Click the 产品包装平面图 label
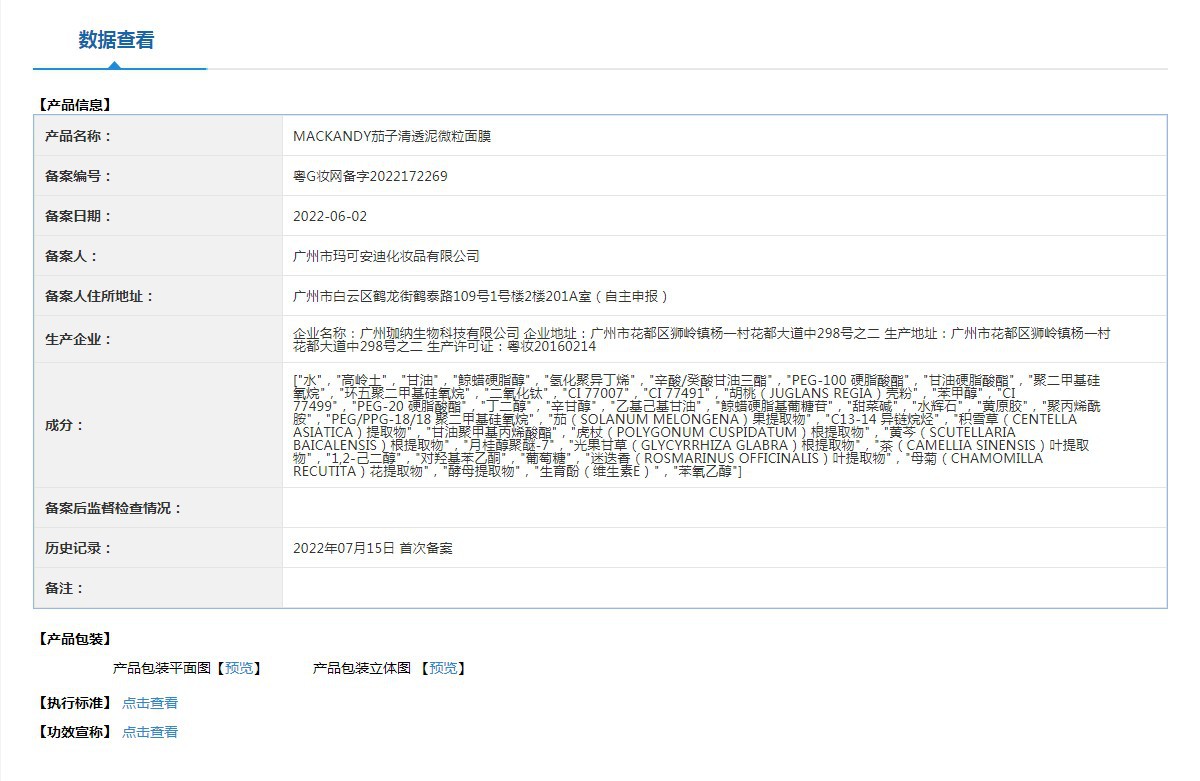Screen dimensions: 1200x781 click(162, 668)
